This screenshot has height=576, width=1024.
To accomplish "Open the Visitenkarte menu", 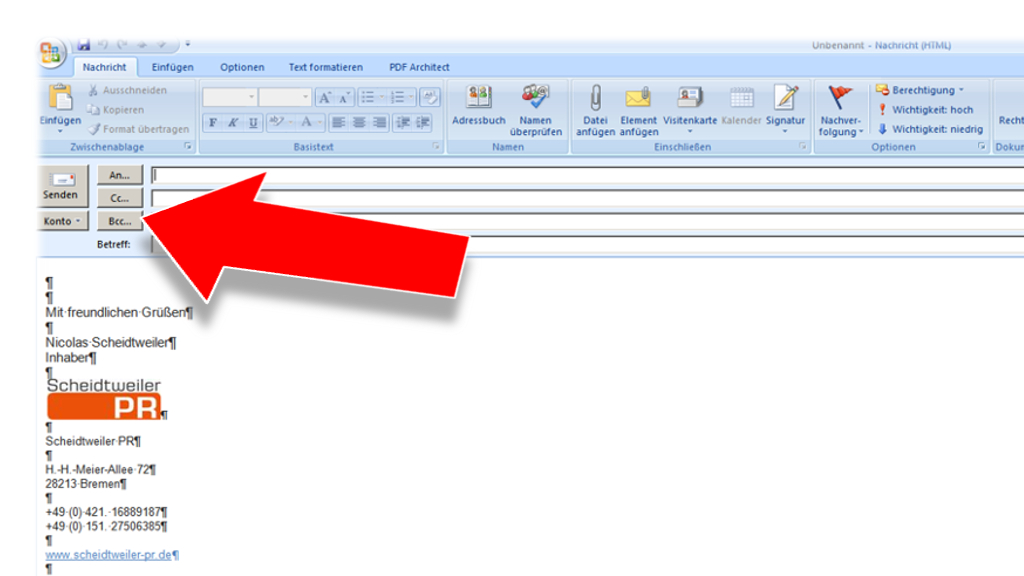I will tap(690, 110).
